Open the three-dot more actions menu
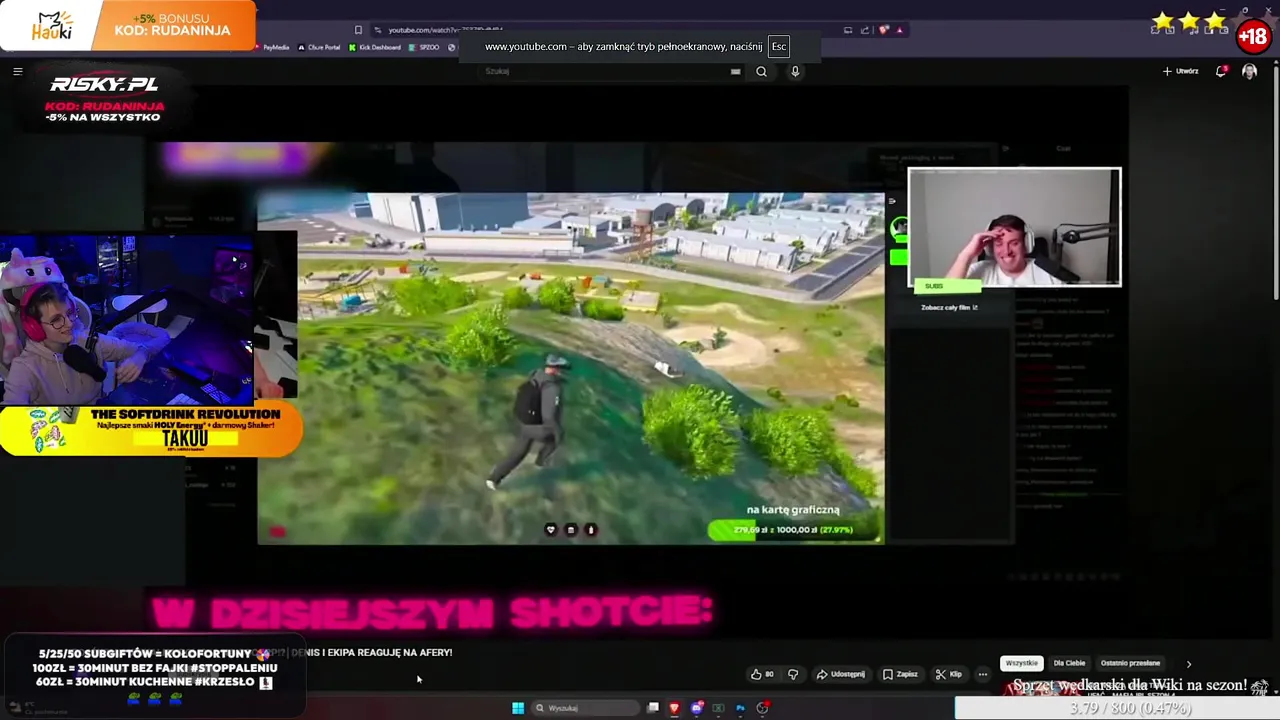 pyautogui.click(x=982, y=674)
